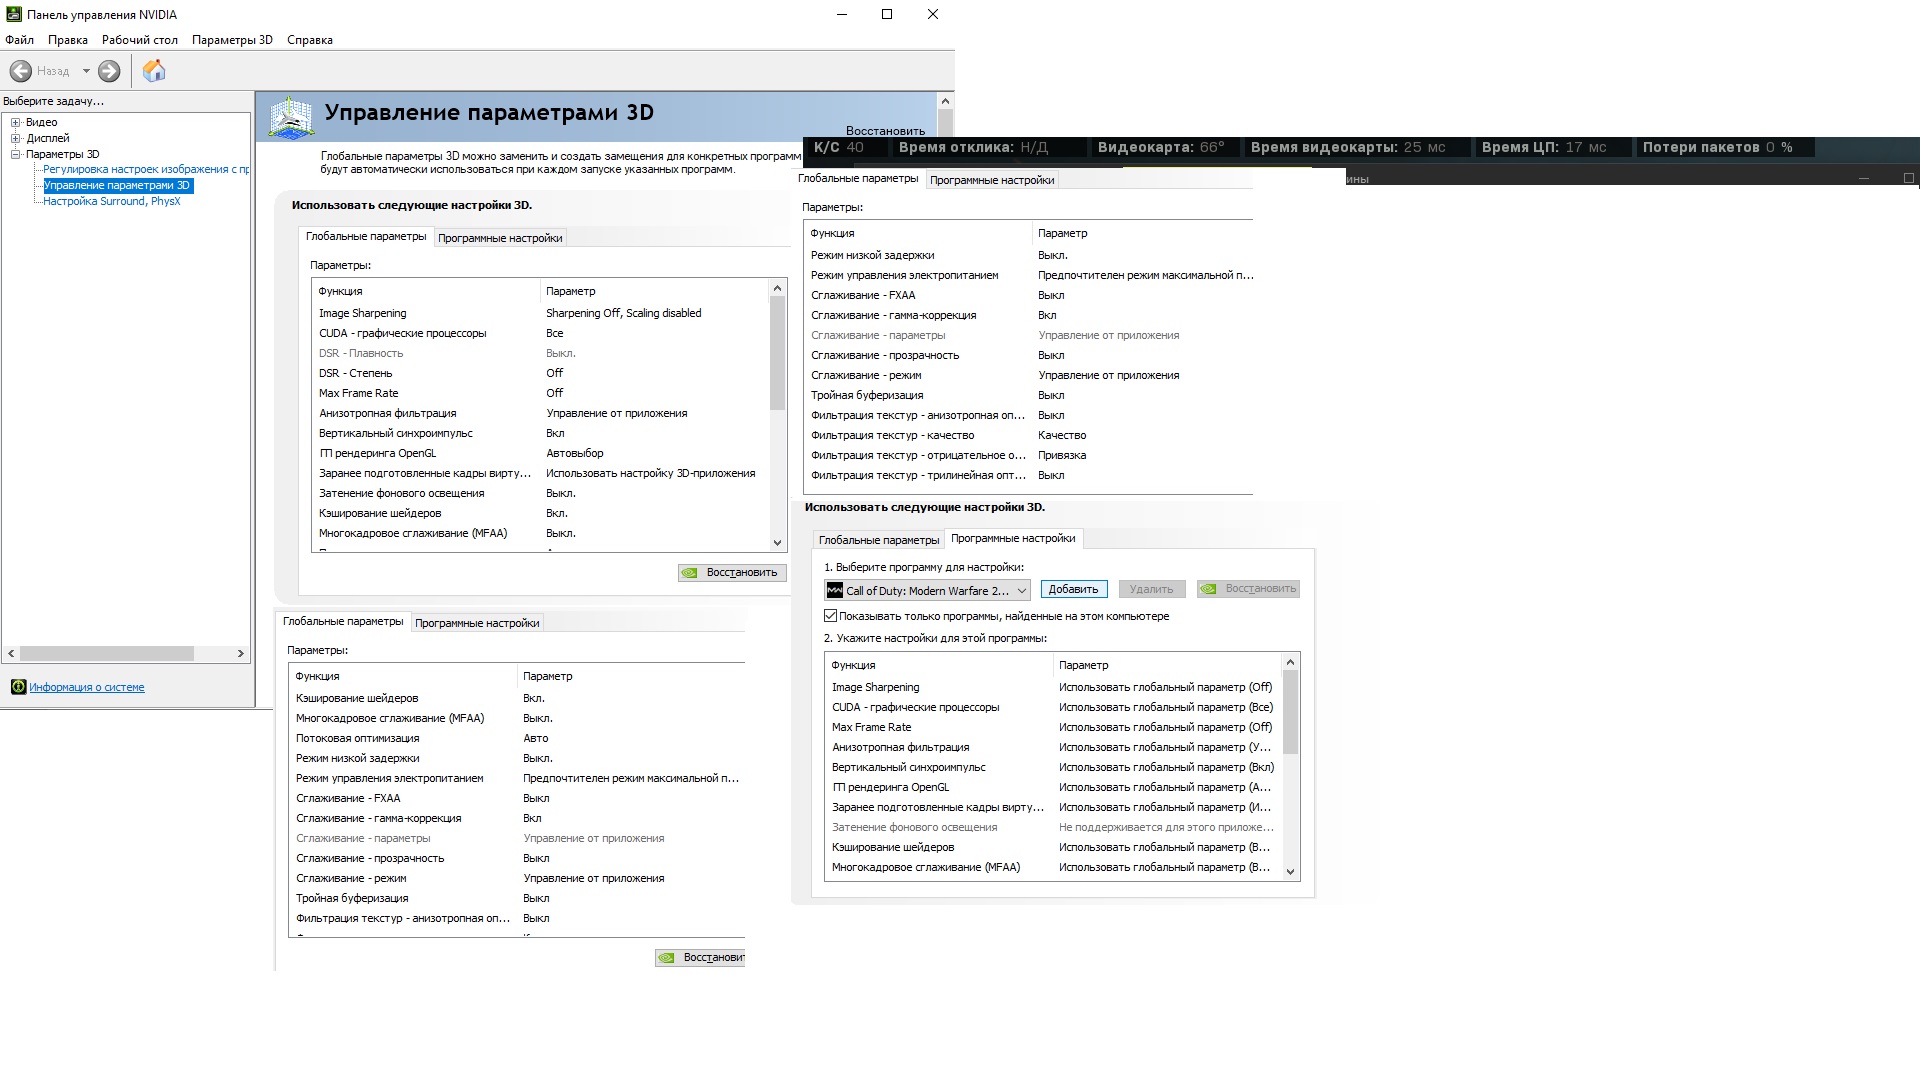Screen dimensions: 1920x1080
Task: Select CUDA - графические процессоры row in main list
Action: tap(540, 333)
